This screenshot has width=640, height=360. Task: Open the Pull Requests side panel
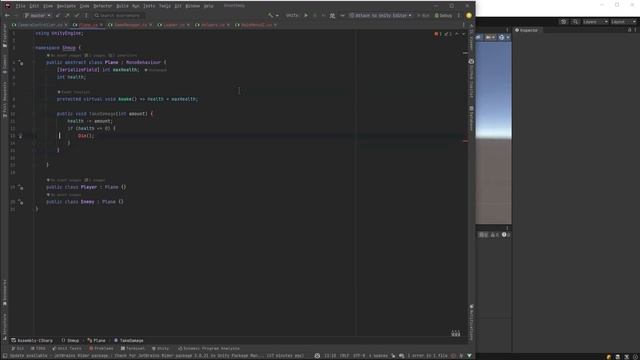tap(4, 100)
